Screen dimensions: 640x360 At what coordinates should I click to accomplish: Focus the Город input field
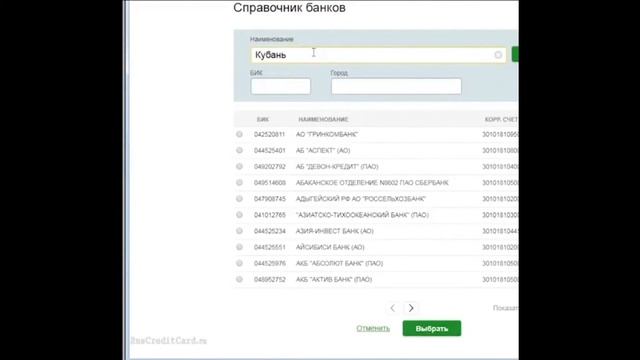(396, 87)
